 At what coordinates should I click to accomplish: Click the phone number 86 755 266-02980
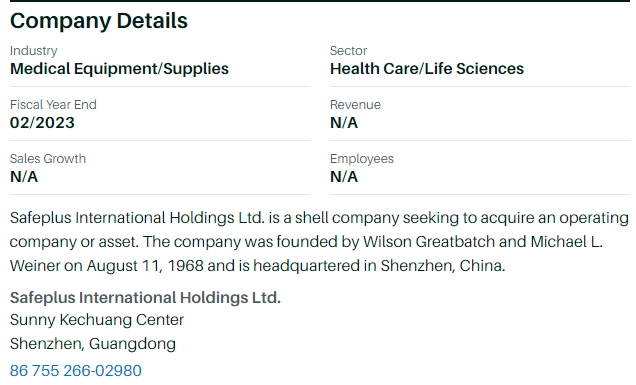pyautogui.click(x=75, y=370)
